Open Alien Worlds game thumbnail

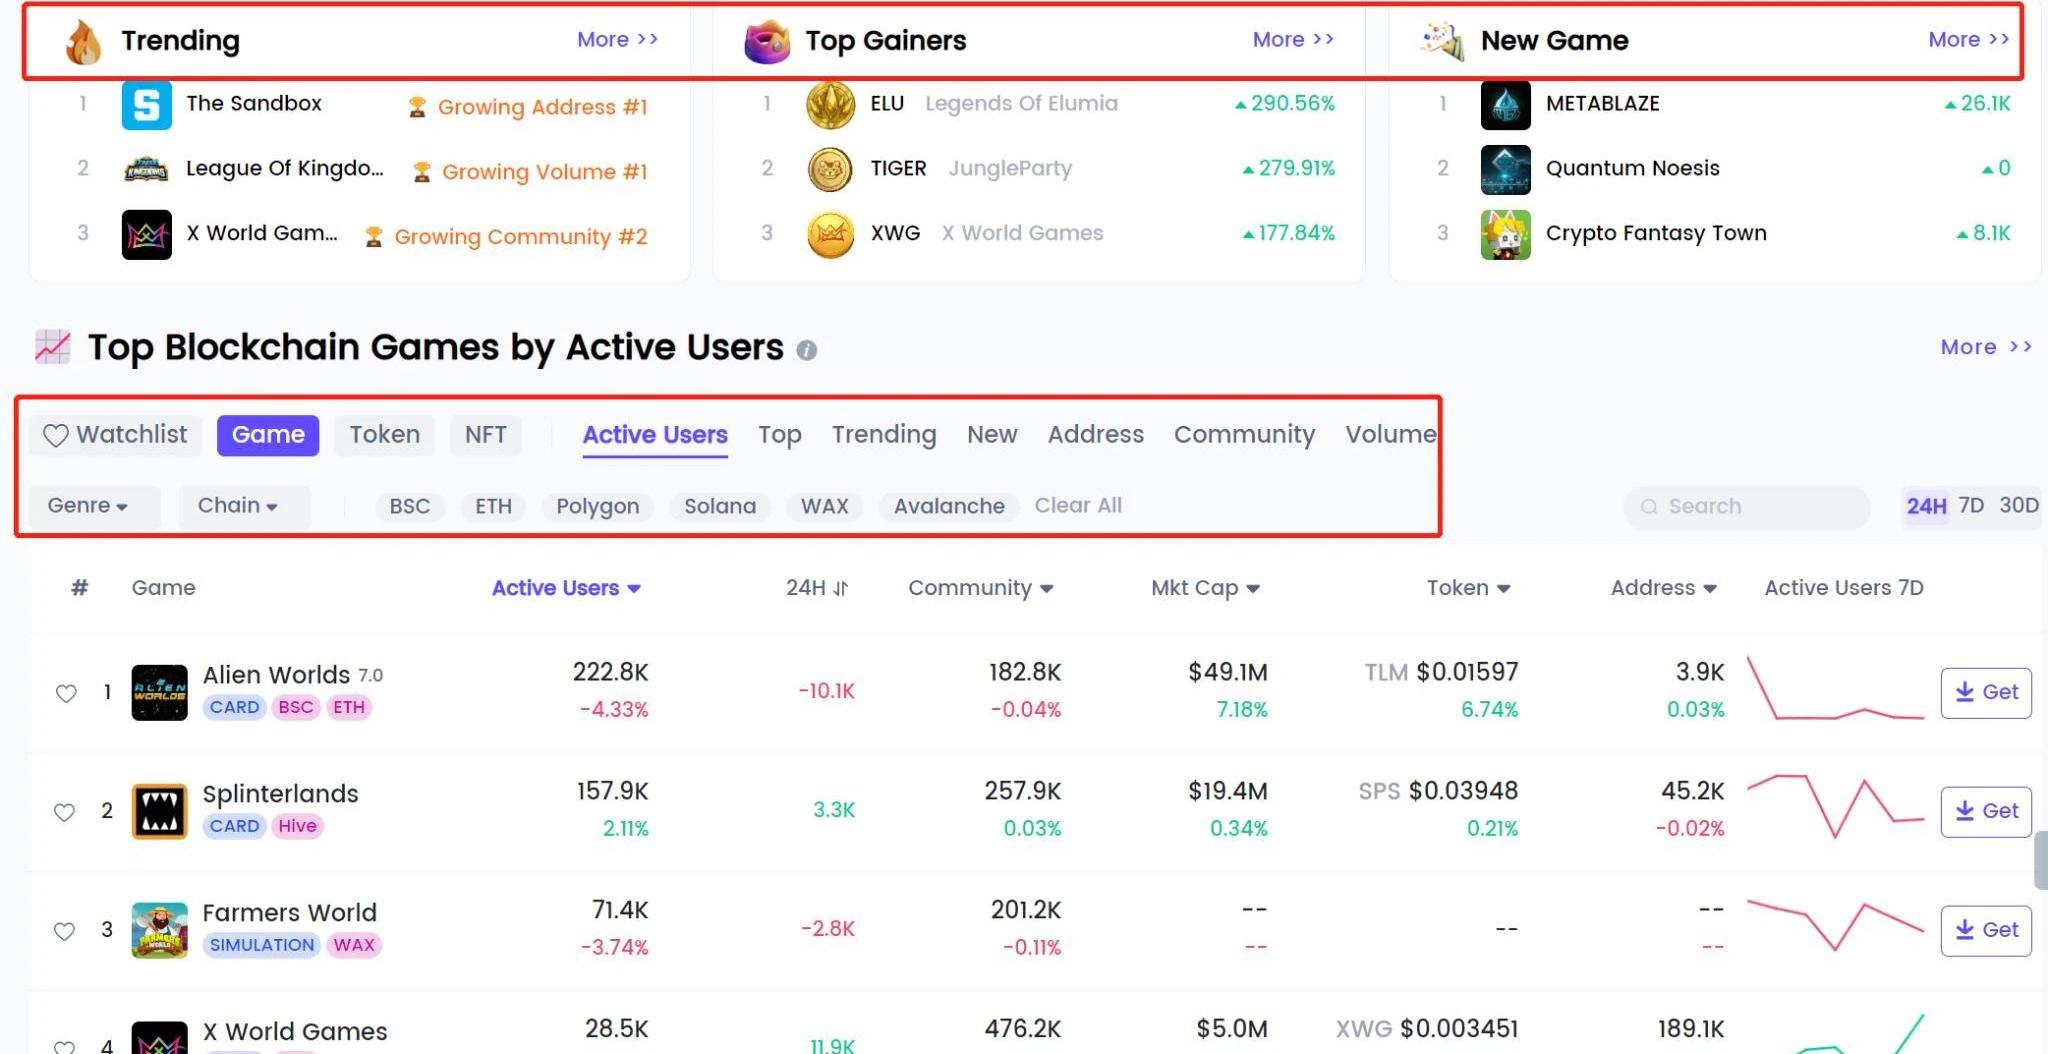click(159, 692)
